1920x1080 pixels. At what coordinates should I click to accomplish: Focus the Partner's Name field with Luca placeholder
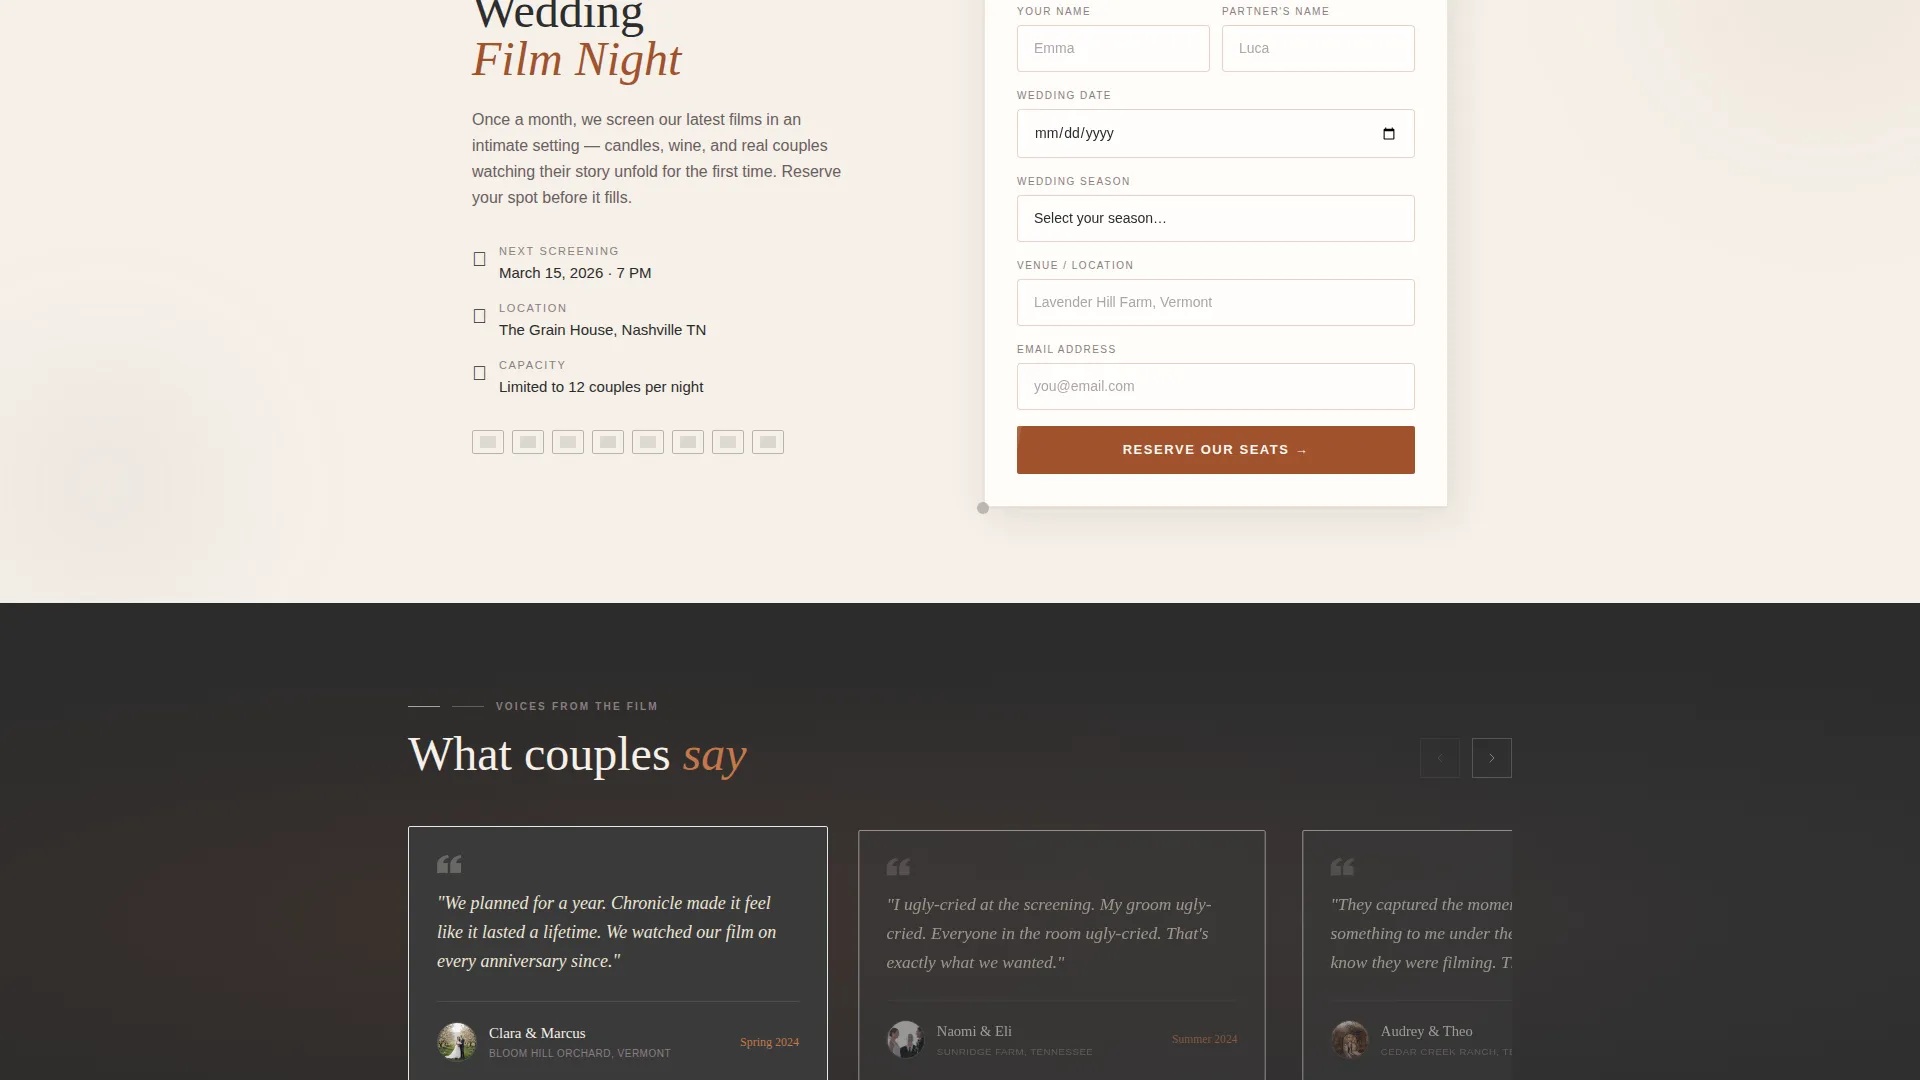pos(1318,48)
